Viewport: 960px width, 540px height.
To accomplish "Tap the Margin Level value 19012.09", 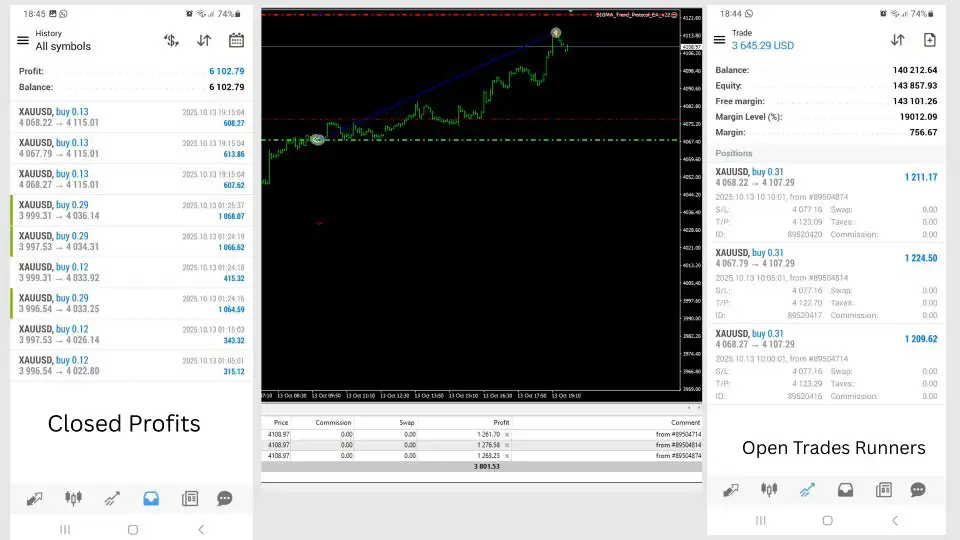I will point(918,116).
